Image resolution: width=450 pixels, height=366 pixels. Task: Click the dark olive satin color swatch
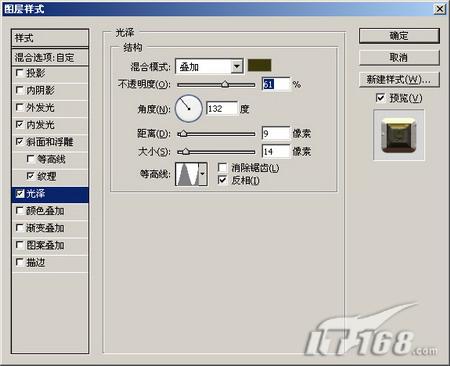tap(259, 65)
